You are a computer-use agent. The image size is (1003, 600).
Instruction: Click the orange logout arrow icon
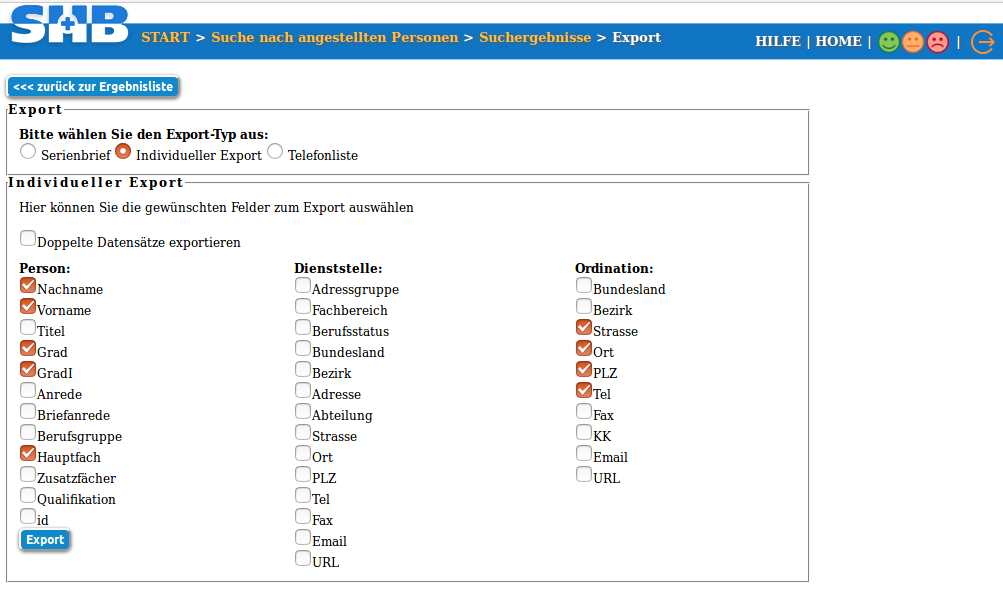click(x=983, y=42)
